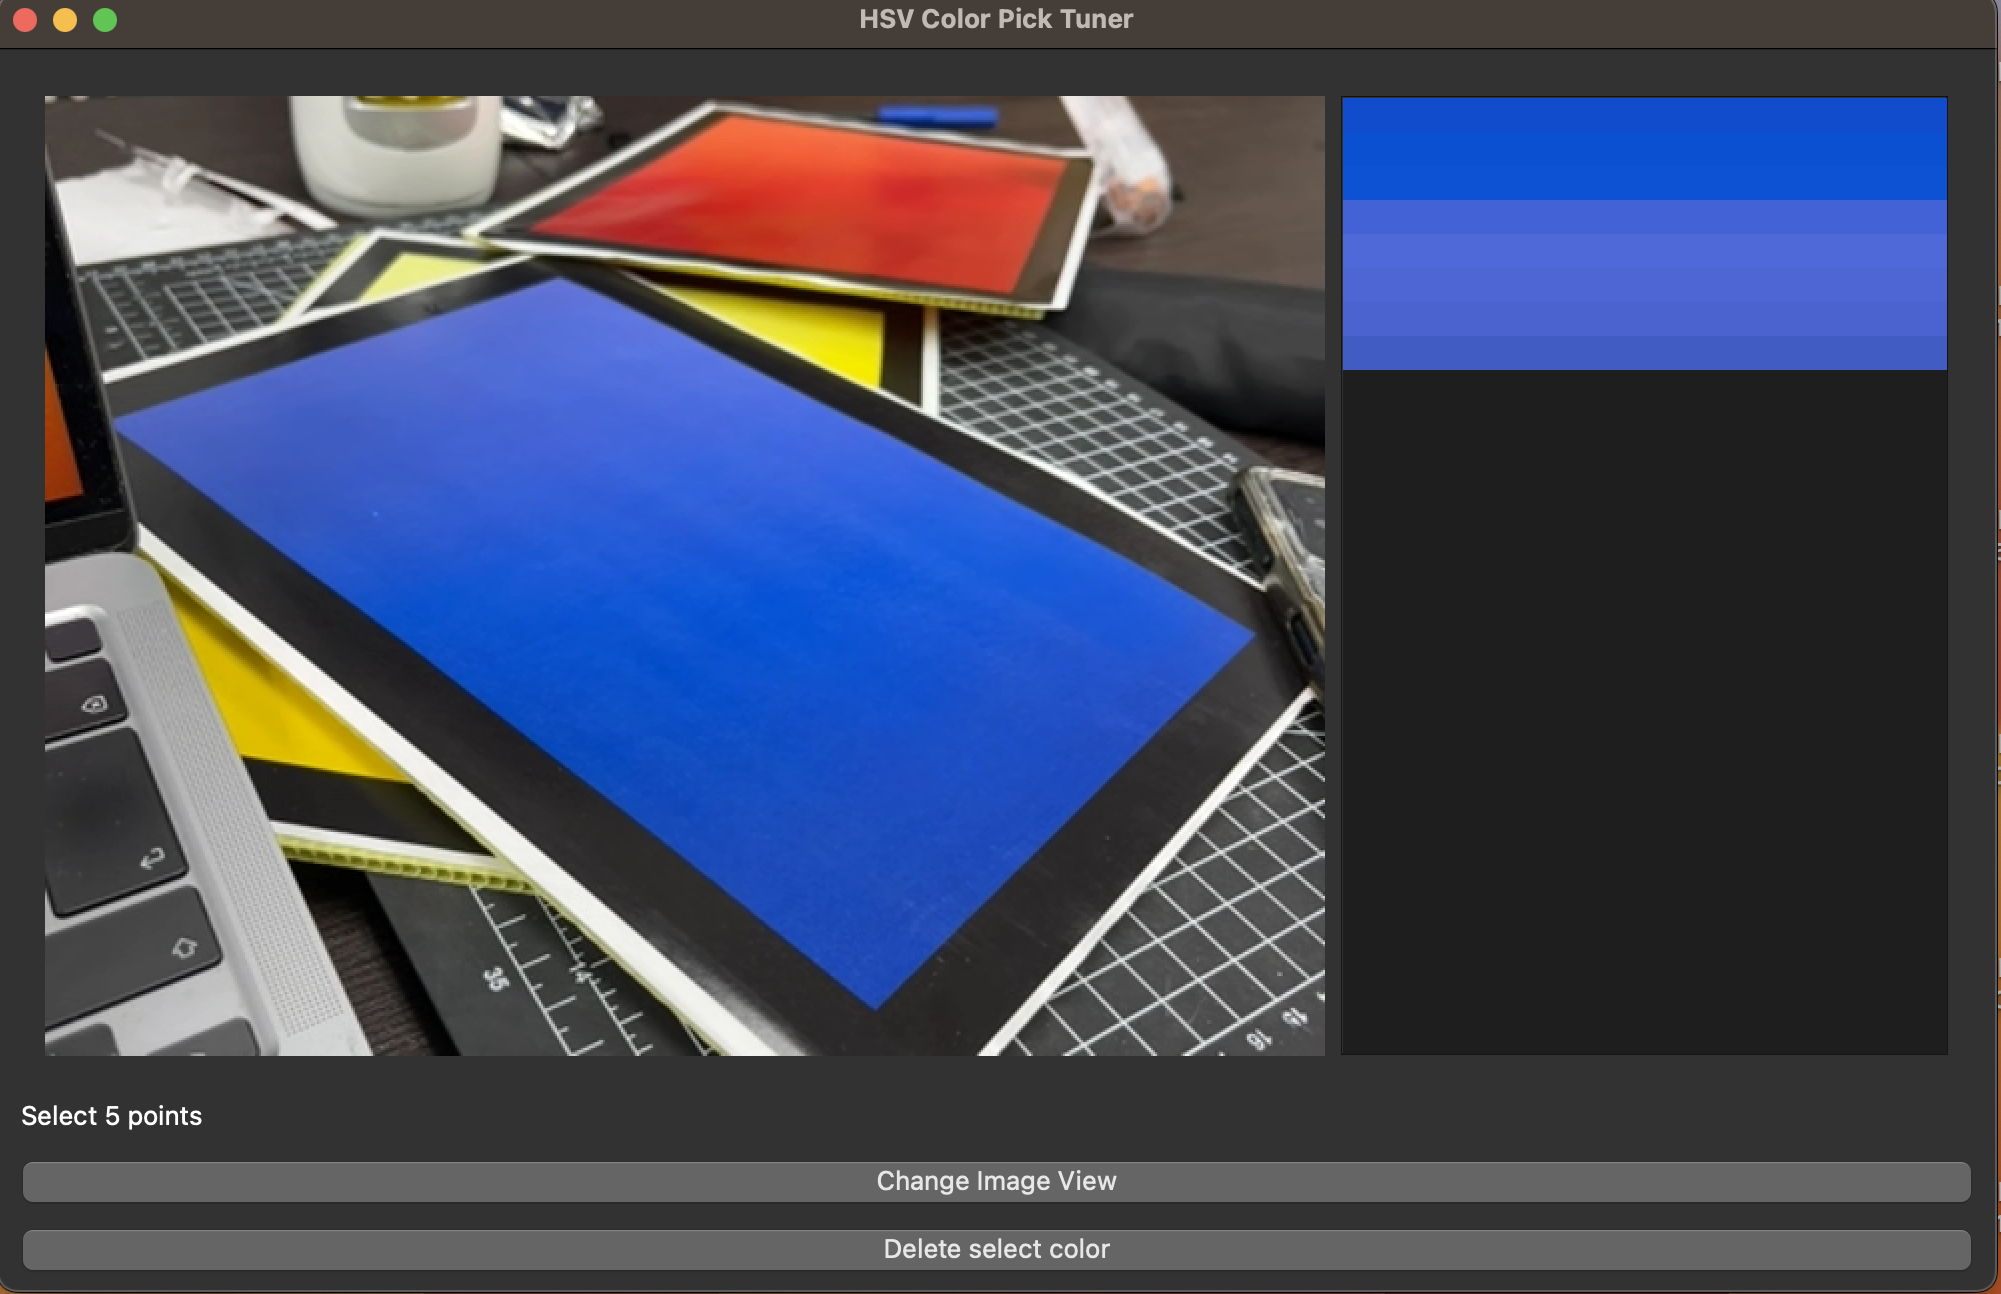The height and width of the screenshot is (1294, 2001).
Task: Maximize the window using the green button
Action: (105, 20)
